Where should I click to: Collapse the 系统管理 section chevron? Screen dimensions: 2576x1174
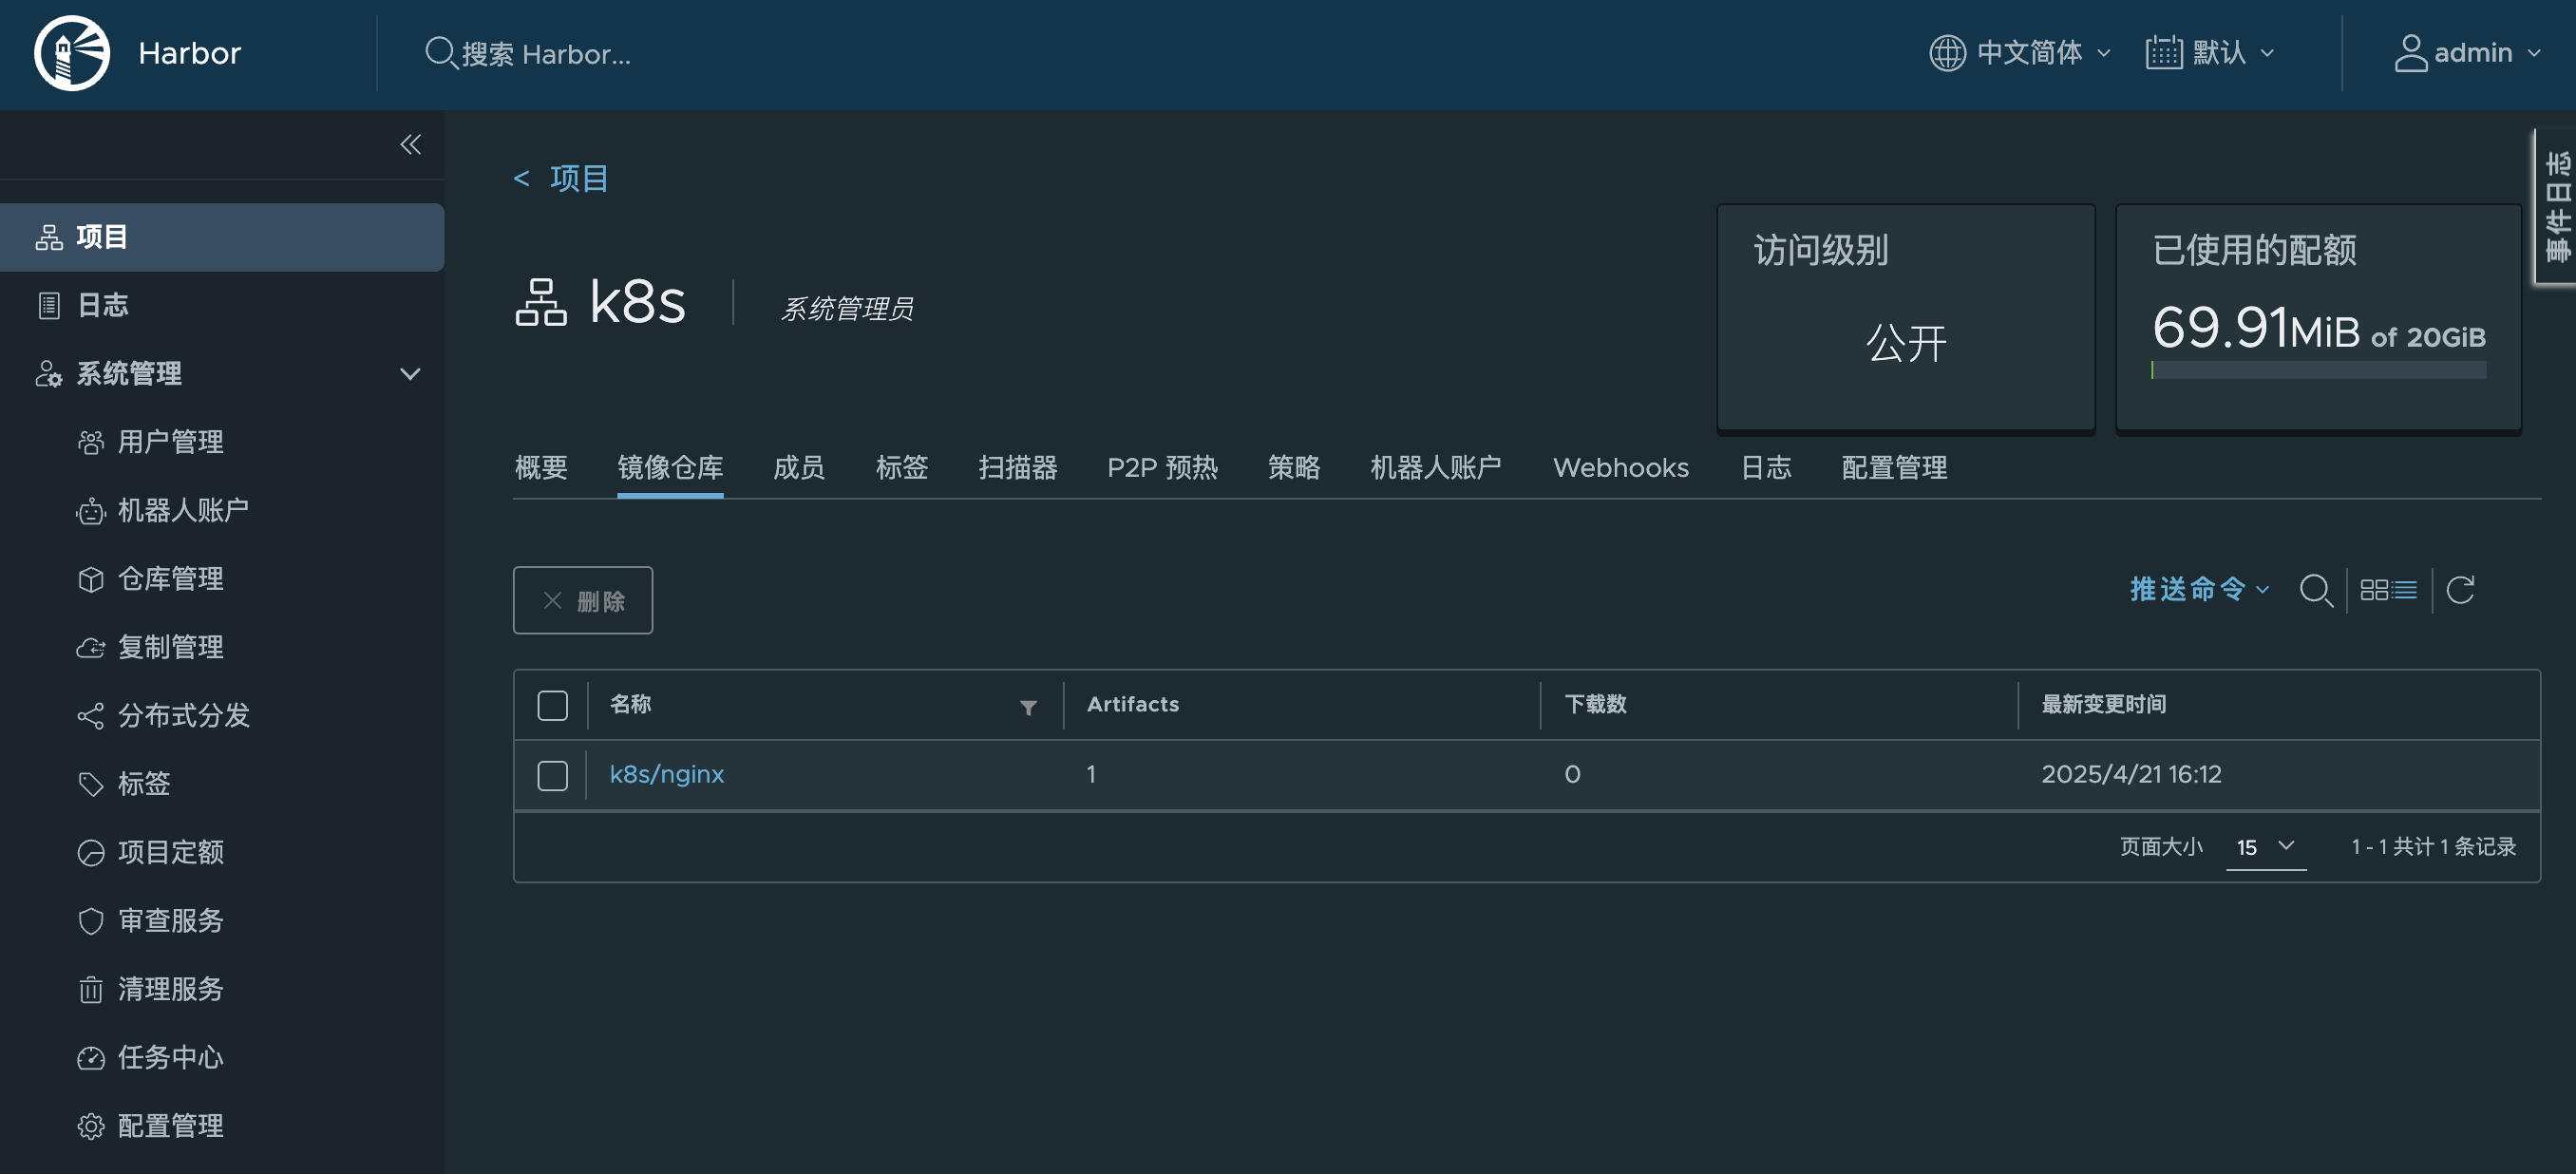(x=410, y=374)
